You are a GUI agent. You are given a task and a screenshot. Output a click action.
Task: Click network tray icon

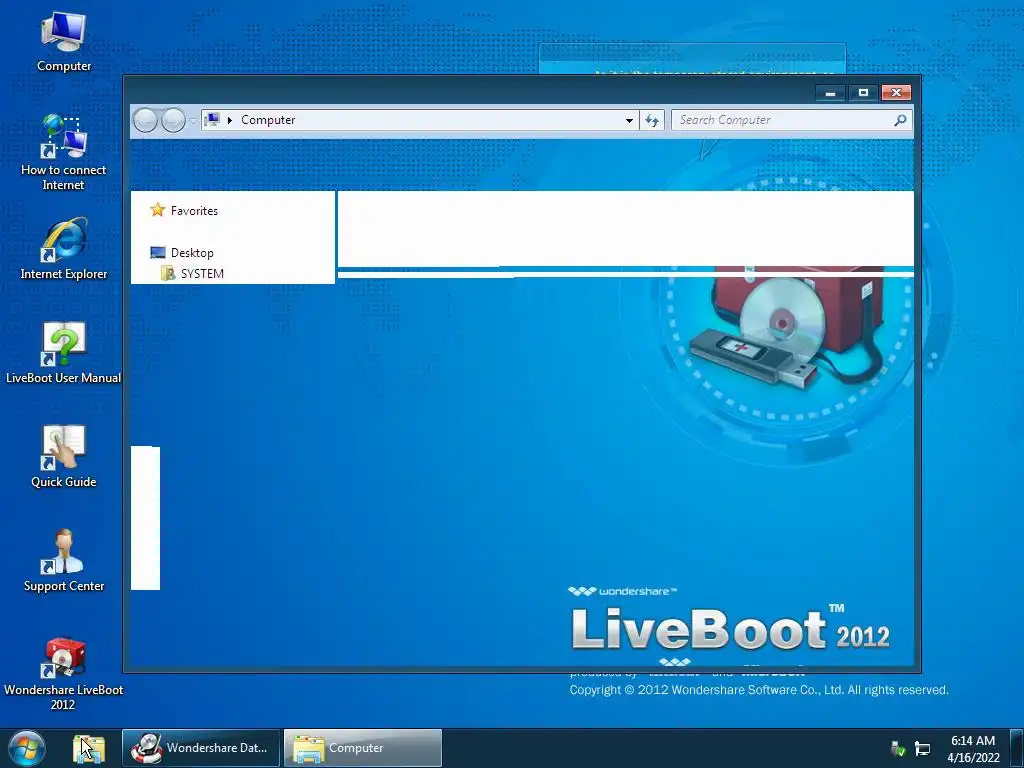tap(922, 748)
